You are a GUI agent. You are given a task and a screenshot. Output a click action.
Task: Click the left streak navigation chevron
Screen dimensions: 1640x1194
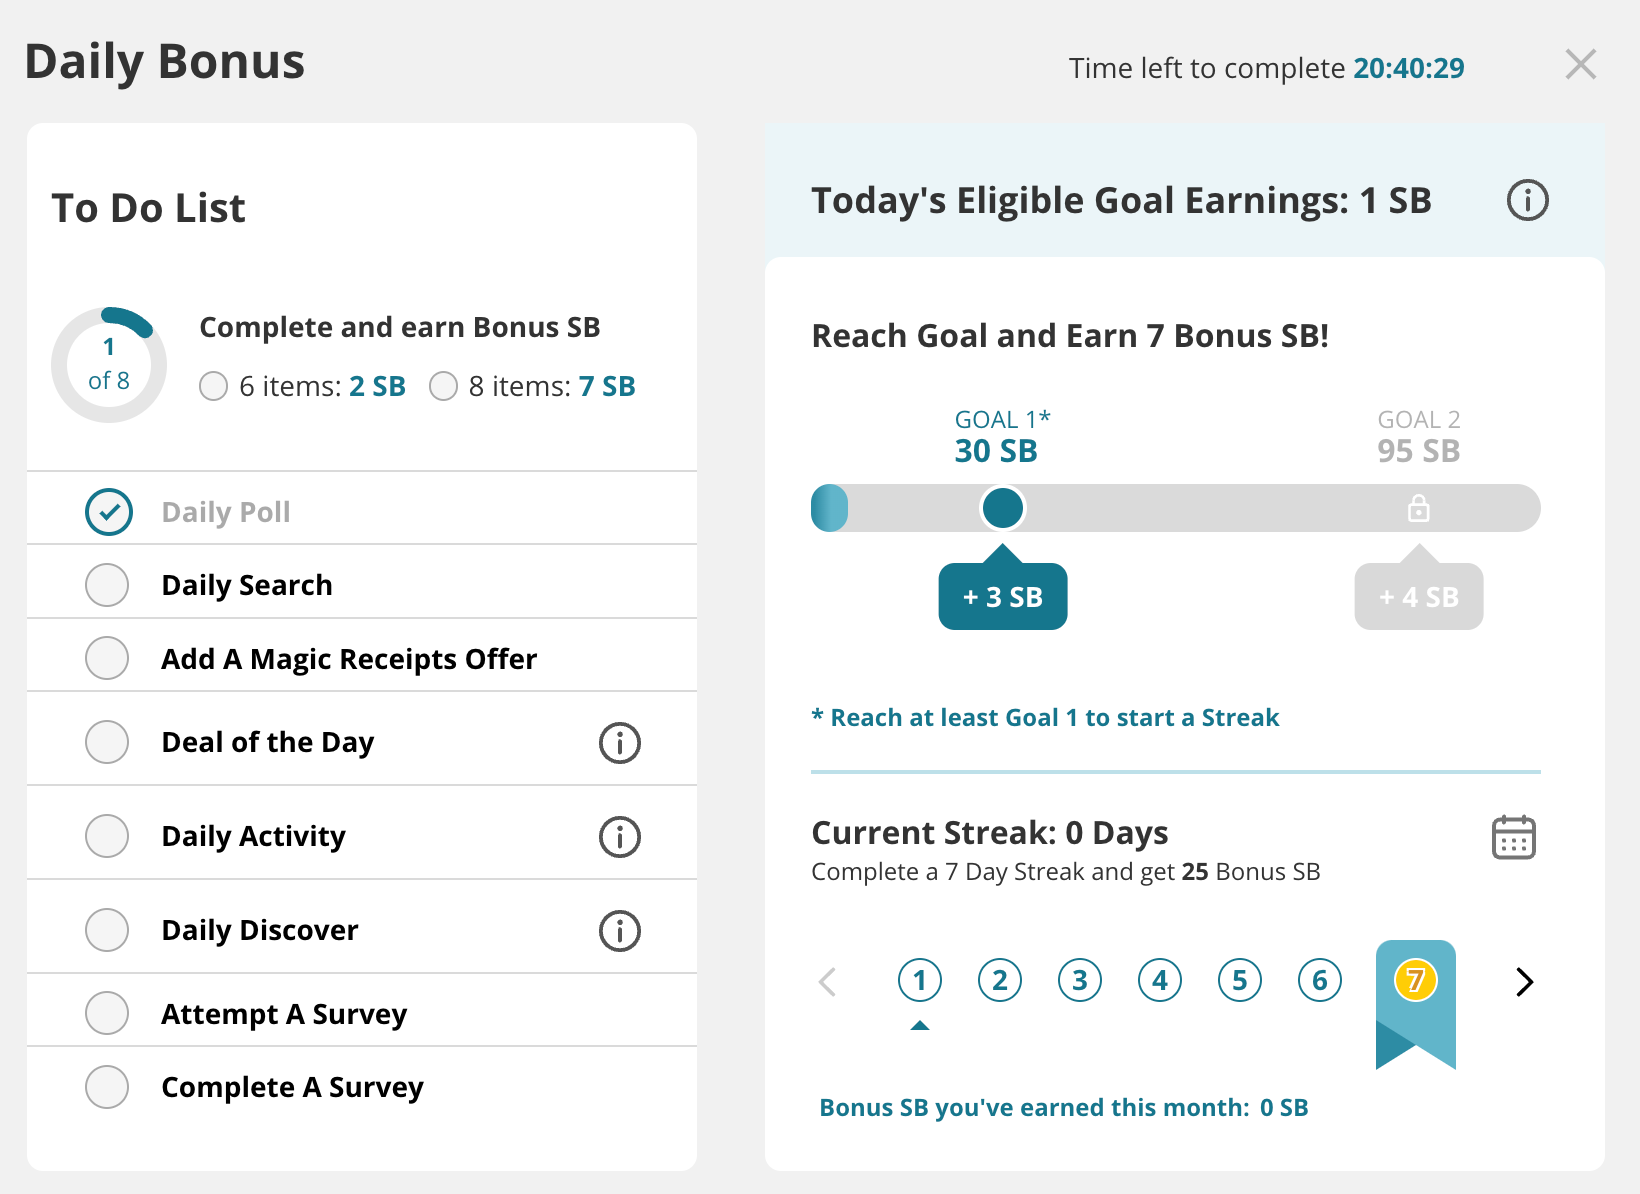828,982
